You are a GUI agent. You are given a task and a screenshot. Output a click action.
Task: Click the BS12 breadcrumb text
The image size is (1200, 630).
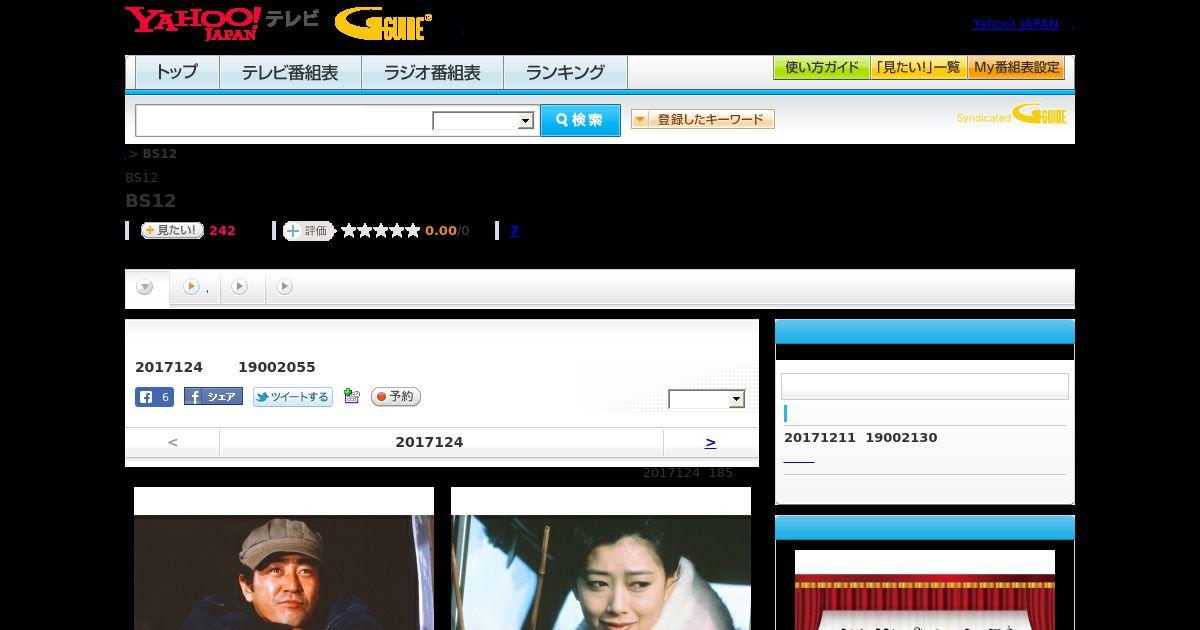coord(159,154)
